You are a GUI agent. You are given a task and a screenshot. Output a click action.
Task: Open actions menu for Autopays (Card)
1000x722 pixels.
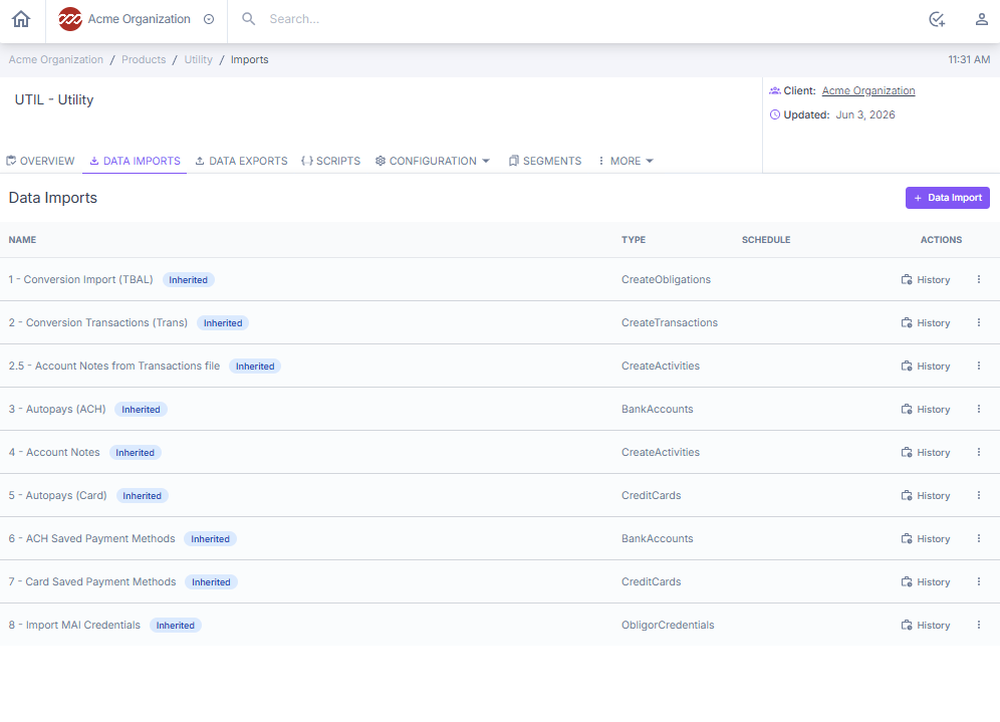click(x=978, y=496)
